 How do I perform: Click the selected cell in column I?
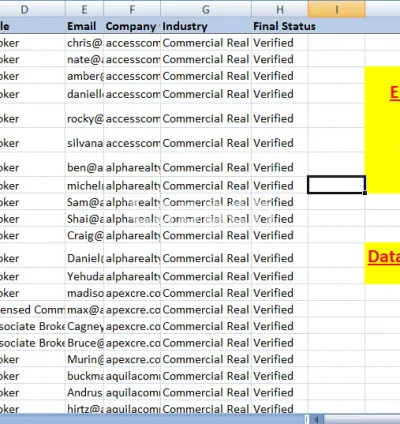[x=336, y=185]
